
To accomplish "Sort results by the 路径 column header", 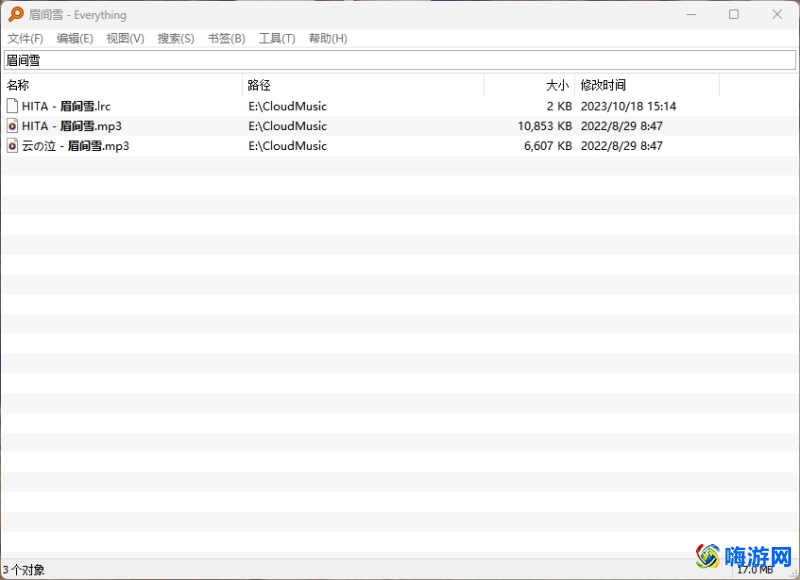I will coord(363,85).
